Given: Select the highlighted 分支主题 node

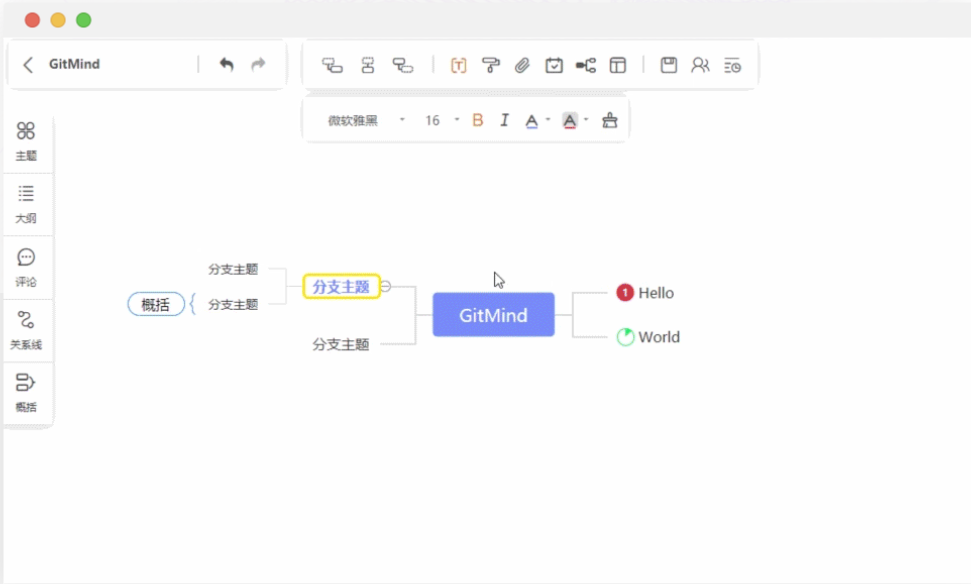Looking at the screenshot, I should [x=341, y=287].
